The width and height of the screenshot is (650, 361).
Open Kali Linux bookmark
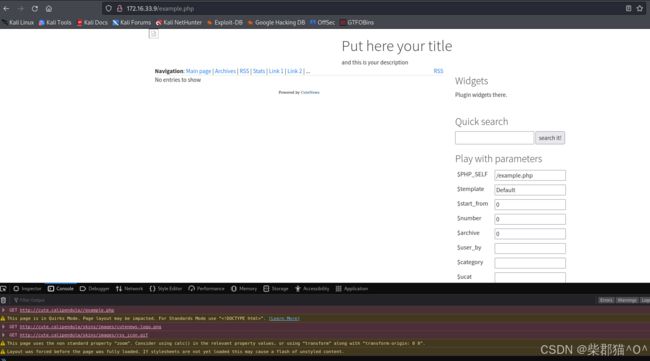(x=18, y=22)
